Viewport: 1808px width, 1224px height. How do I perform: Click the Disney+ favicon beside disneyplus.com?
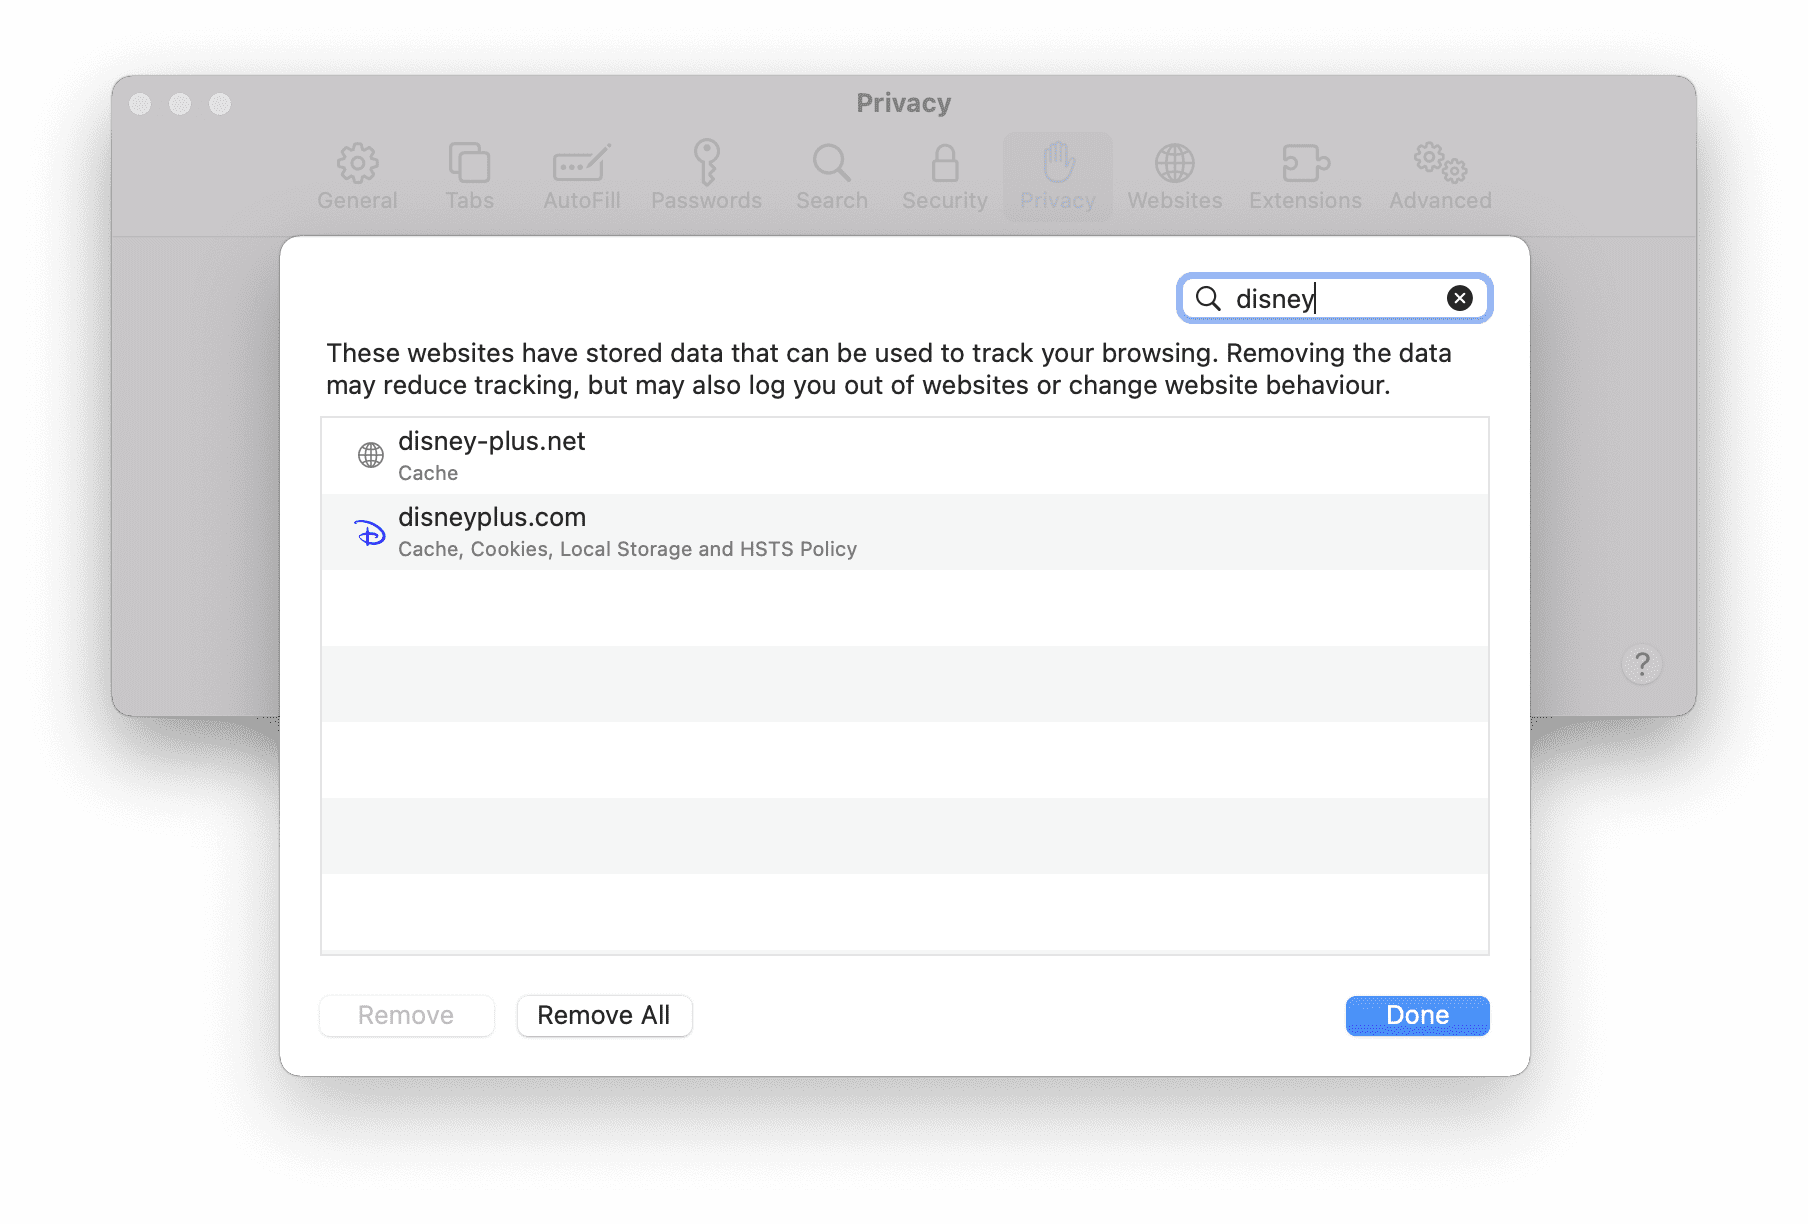[370, 532]
